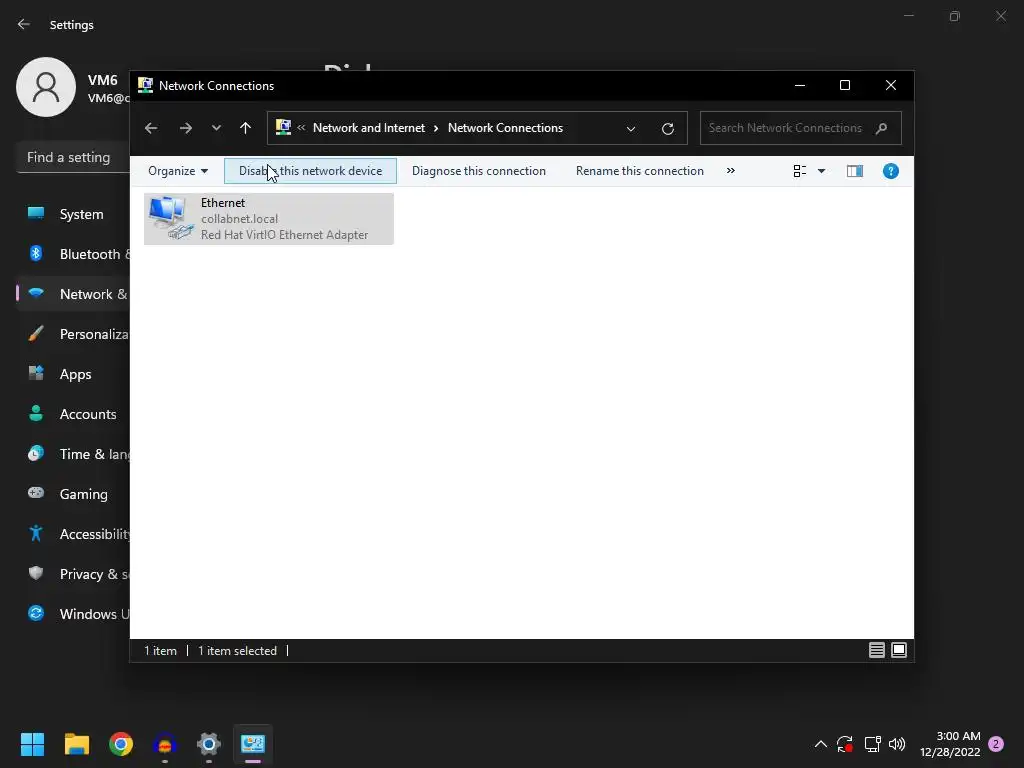Go back in Network Connections window
Viewport: 1024px width, 768px height.
(151, 128)
